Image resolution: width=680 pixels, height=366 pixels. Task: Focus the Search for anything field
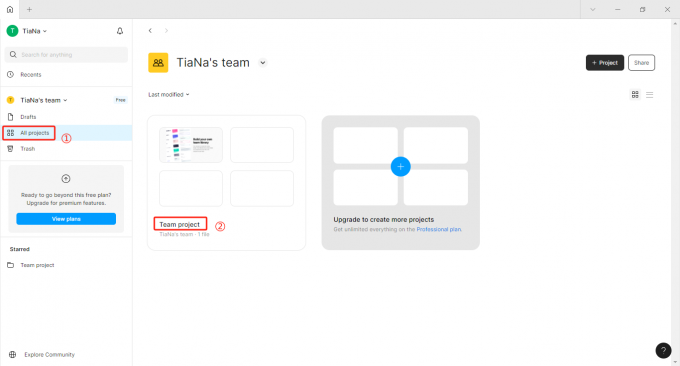[66, 55]
